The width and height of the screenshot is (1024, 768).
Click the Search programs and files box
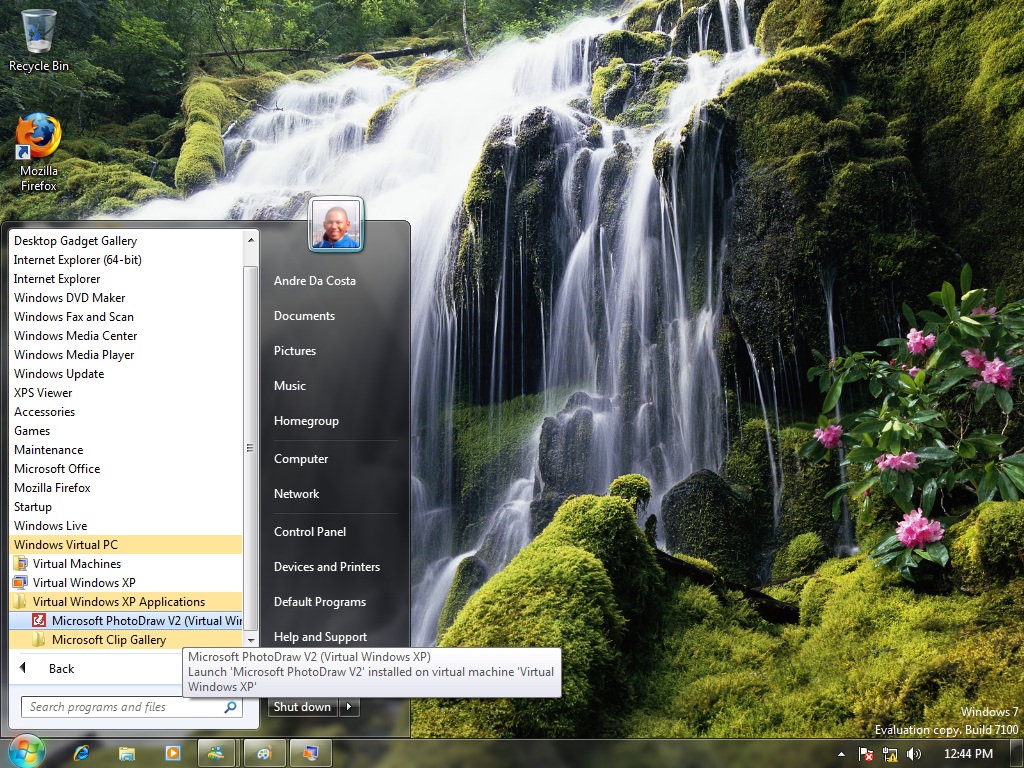(x=132, y=707)
